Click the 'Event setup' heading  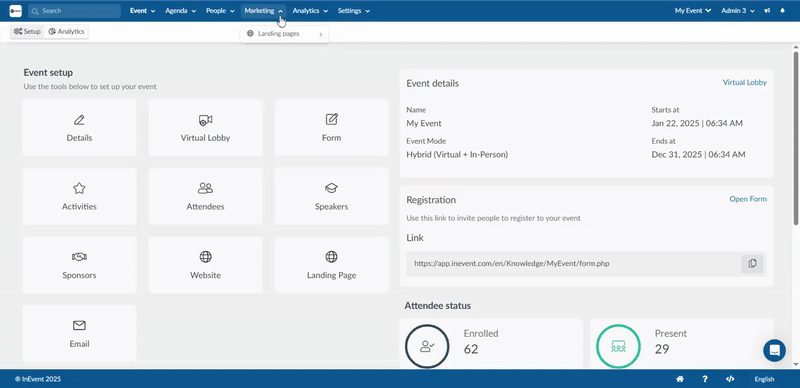tap(48, 72)
